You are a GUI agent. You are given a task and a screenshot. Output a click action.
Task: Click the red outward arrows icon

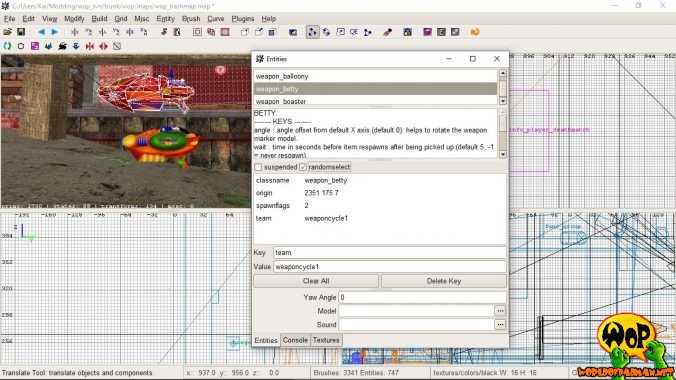click(103, 46)
